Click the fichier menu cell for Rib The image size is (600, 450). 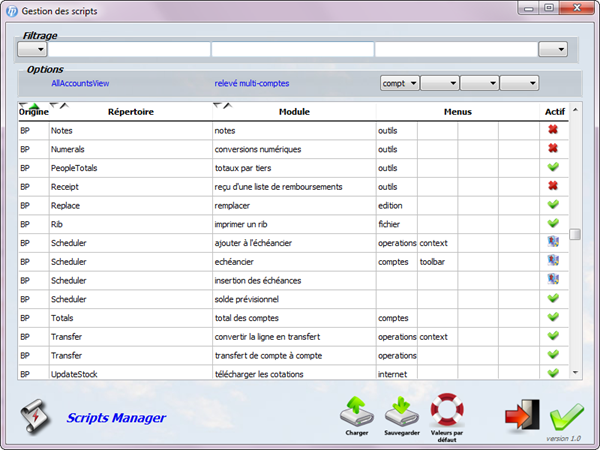(397, 225)
